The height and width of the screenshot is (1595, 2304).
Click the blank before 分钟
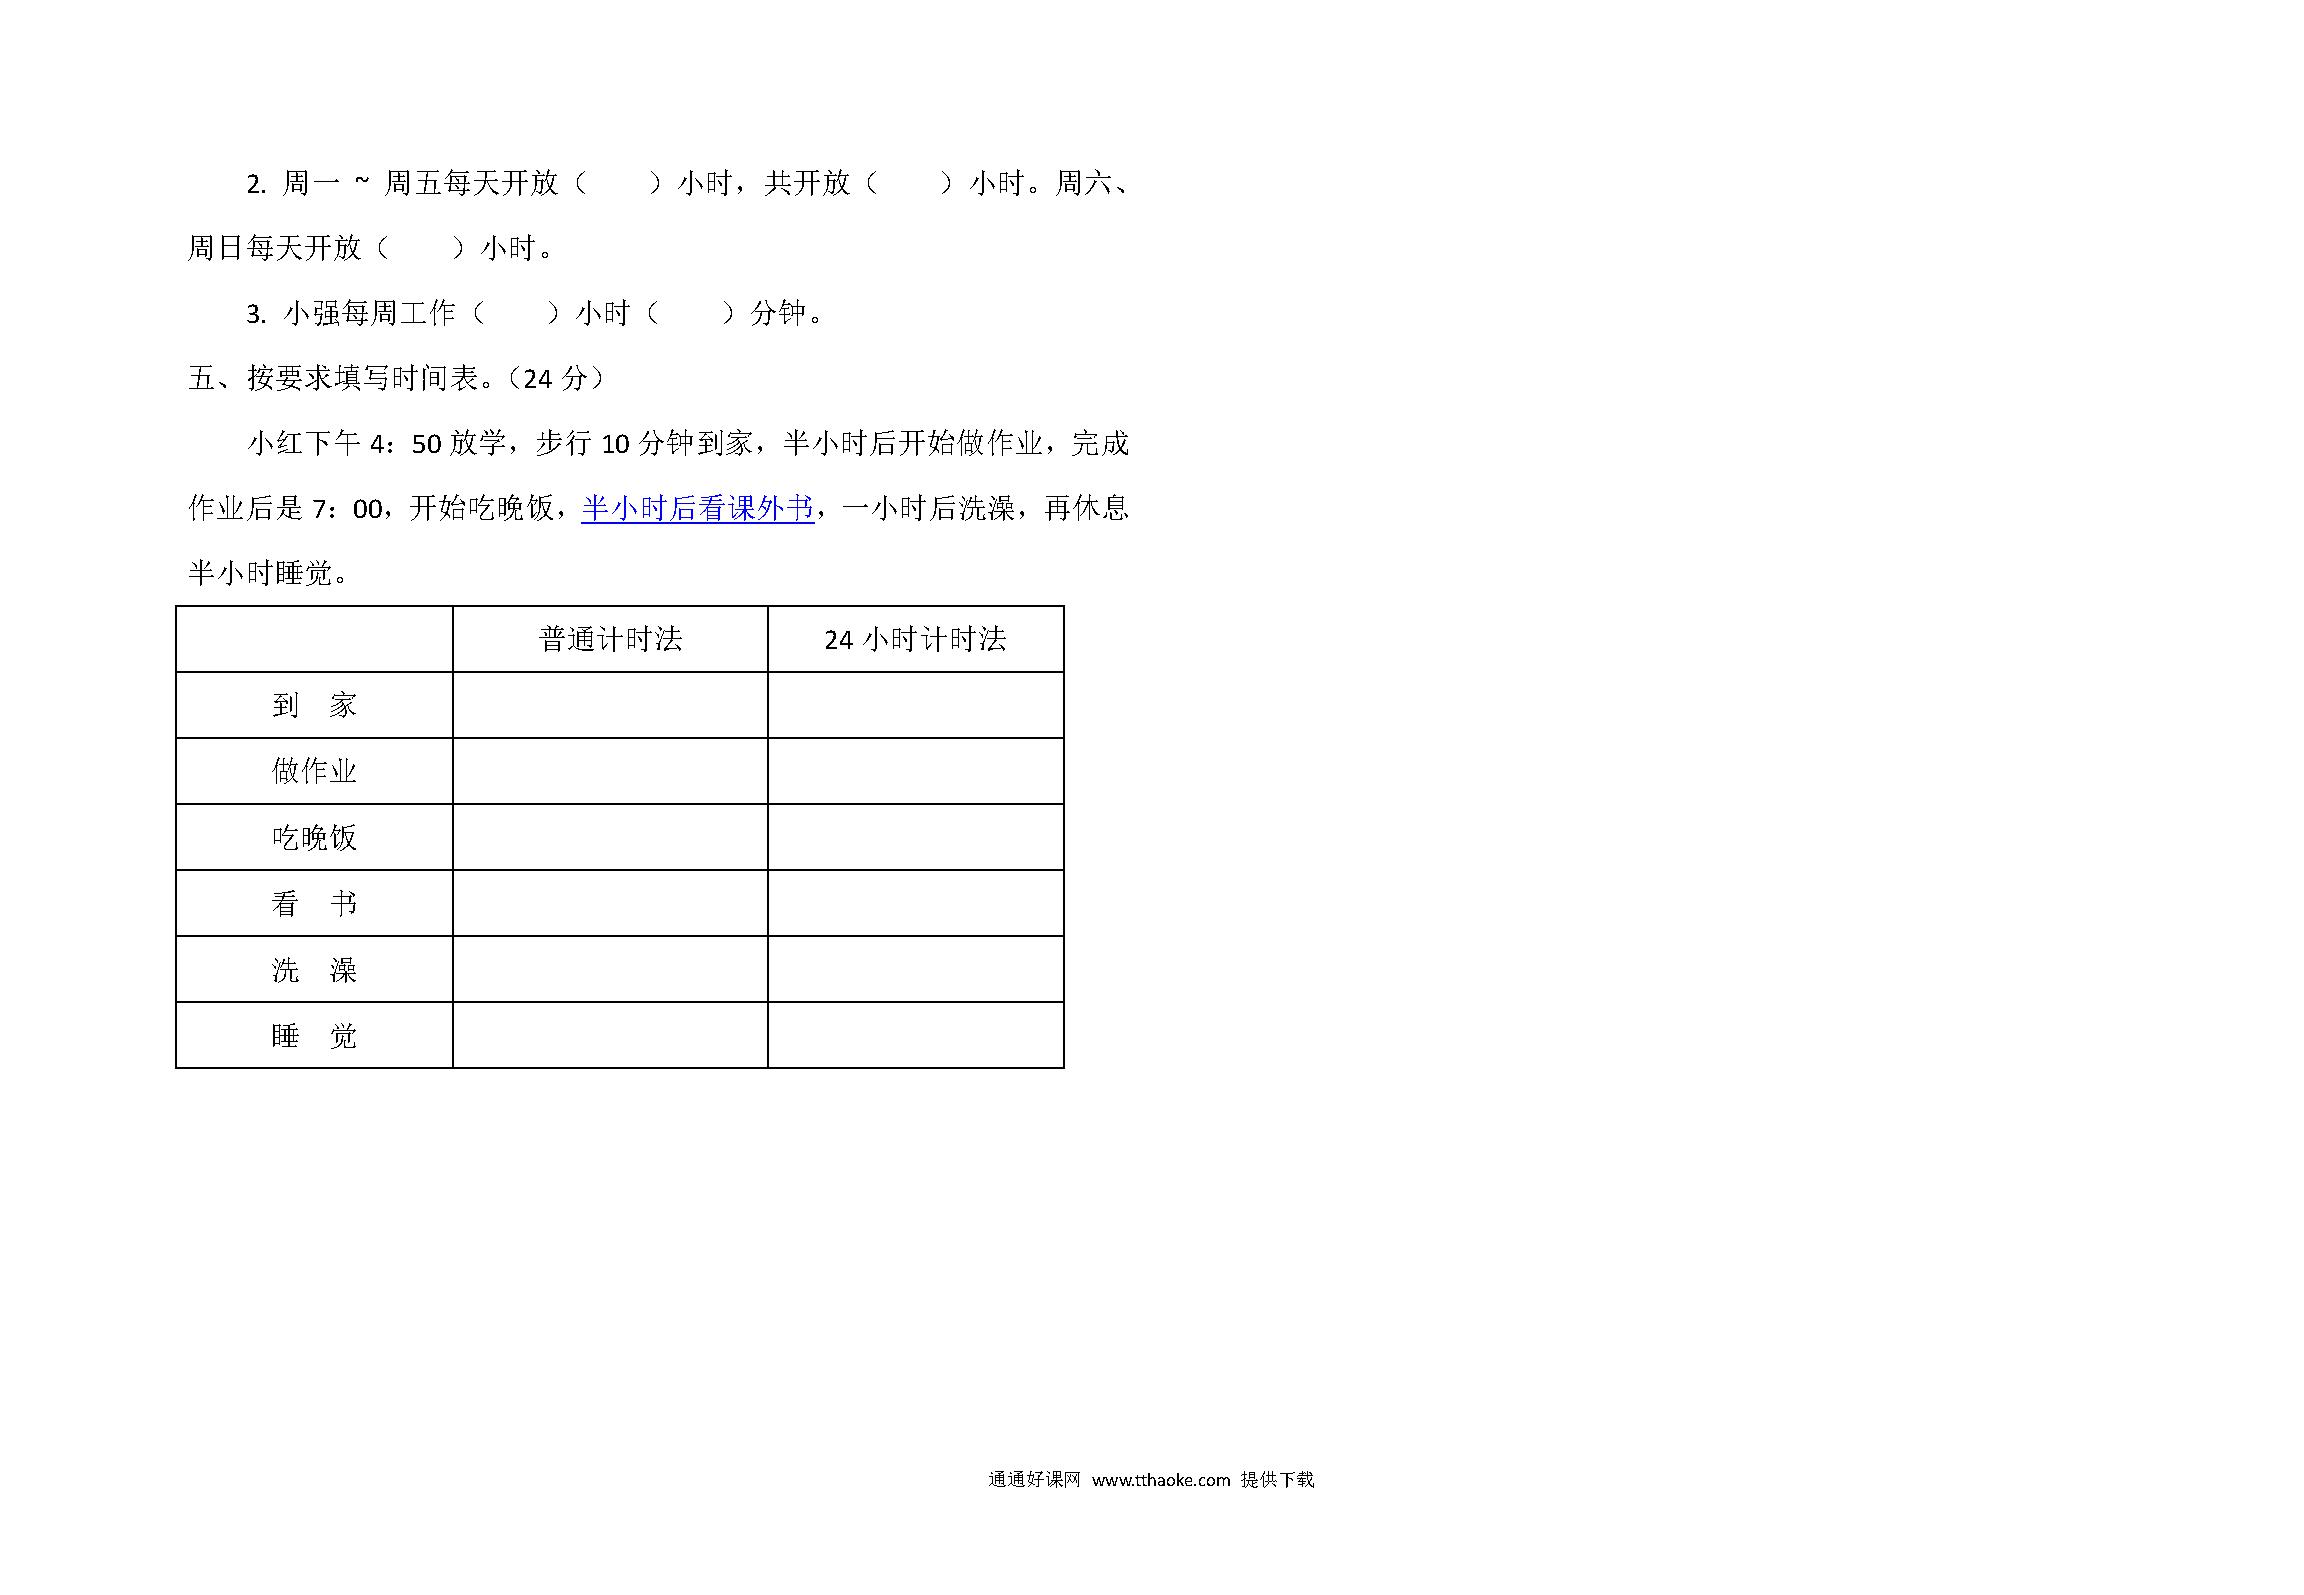coord(691,313)
